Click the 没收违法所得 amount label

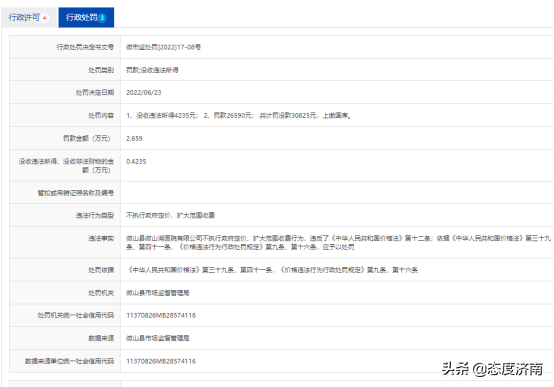(x=66, y=166)
